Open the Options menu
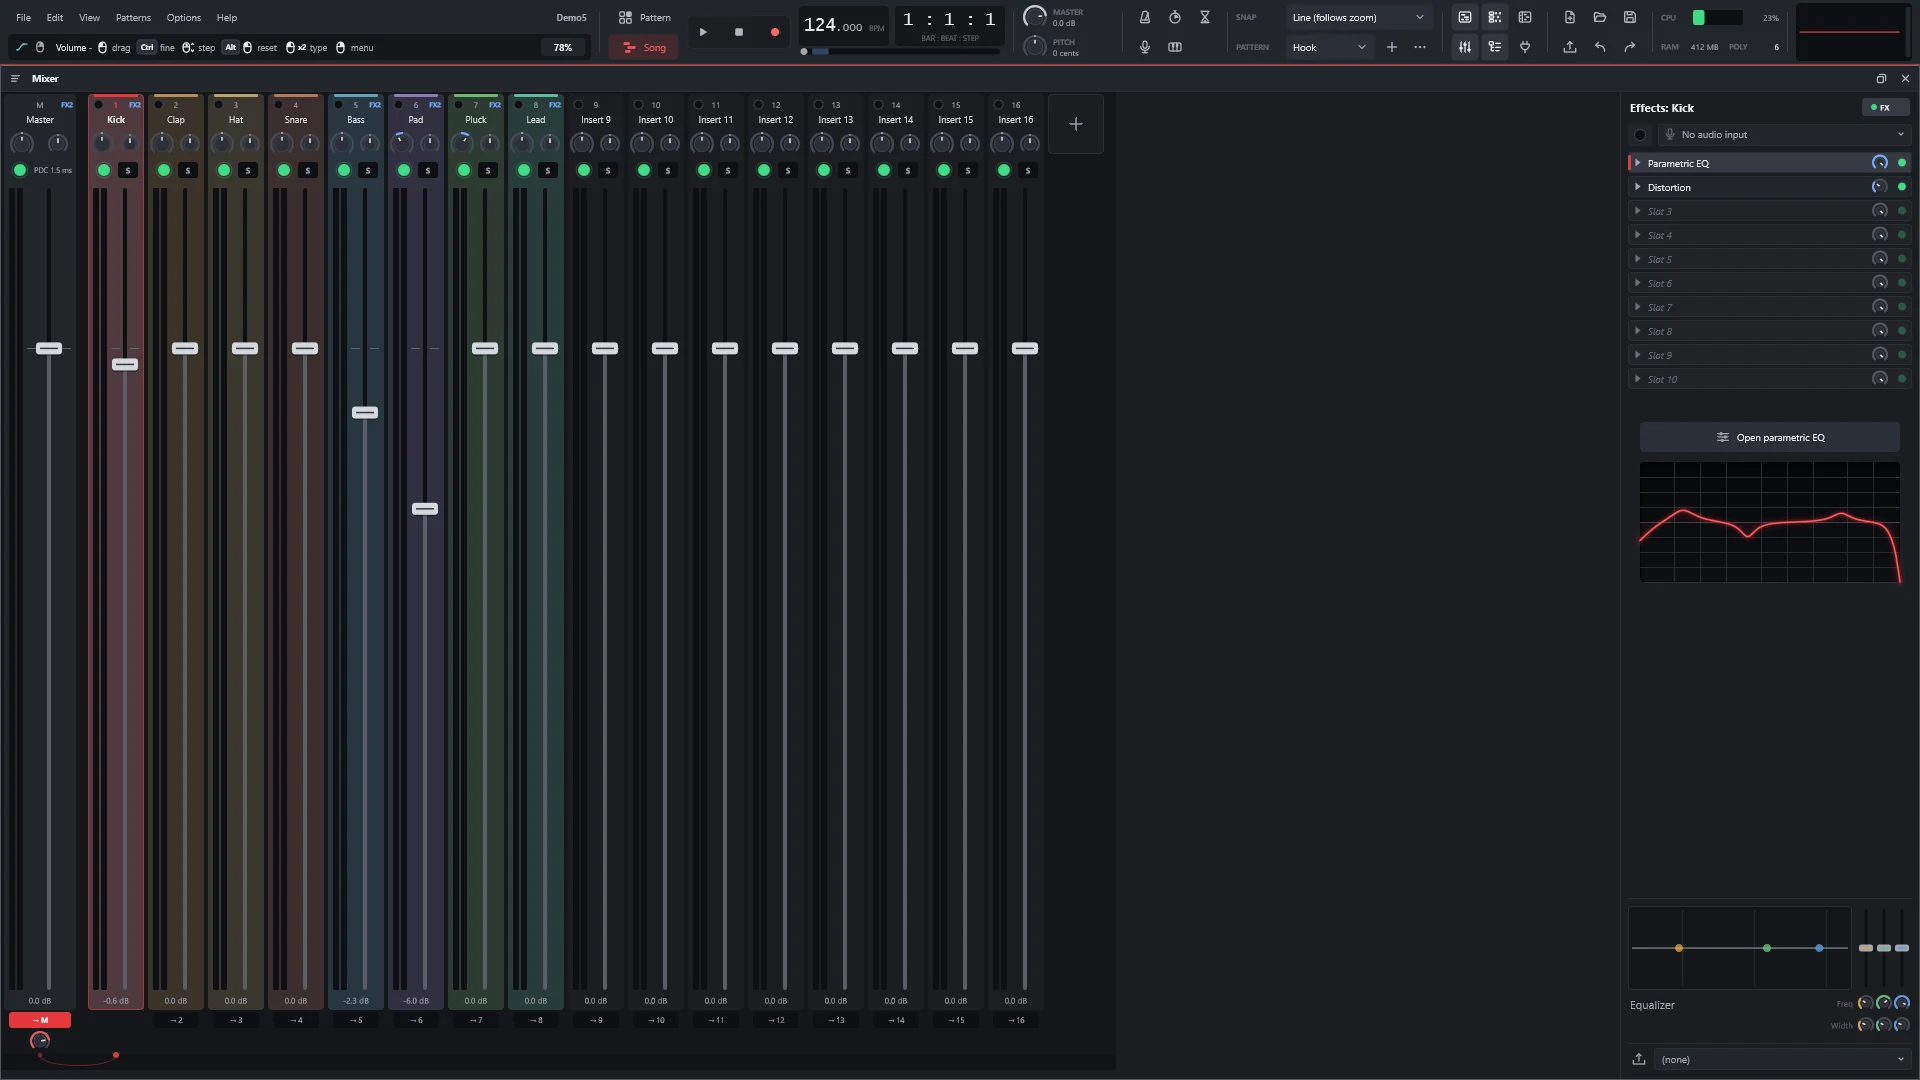1920x1080 pixels. click(x=184, y=18)
